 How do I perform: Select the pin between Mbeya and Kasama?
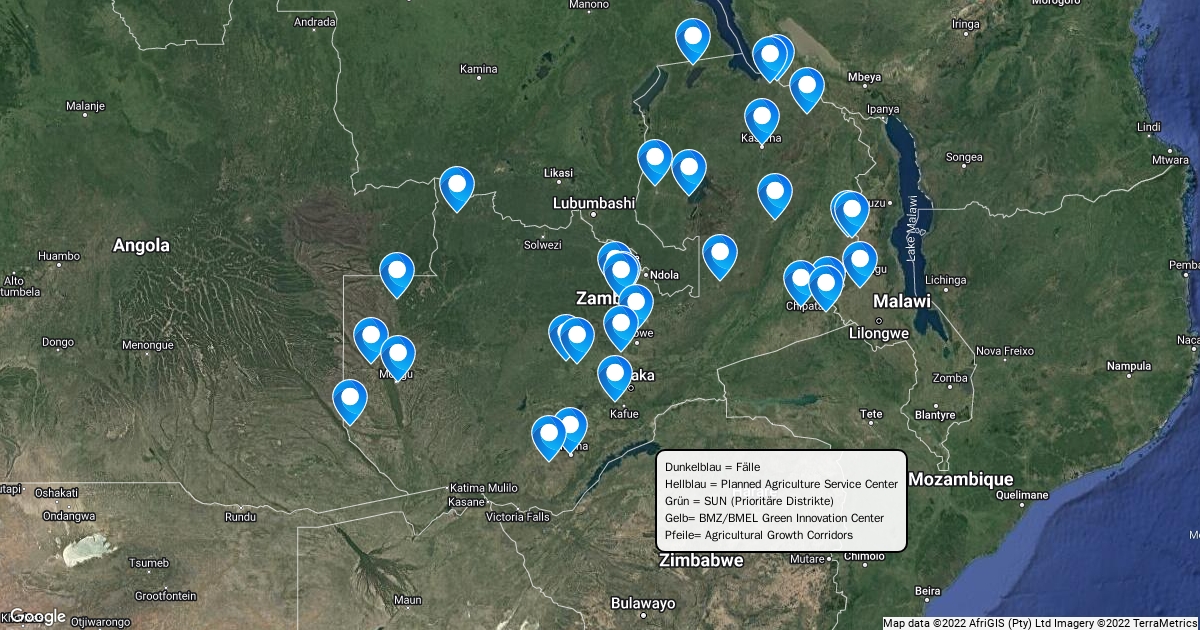(806, 87)
